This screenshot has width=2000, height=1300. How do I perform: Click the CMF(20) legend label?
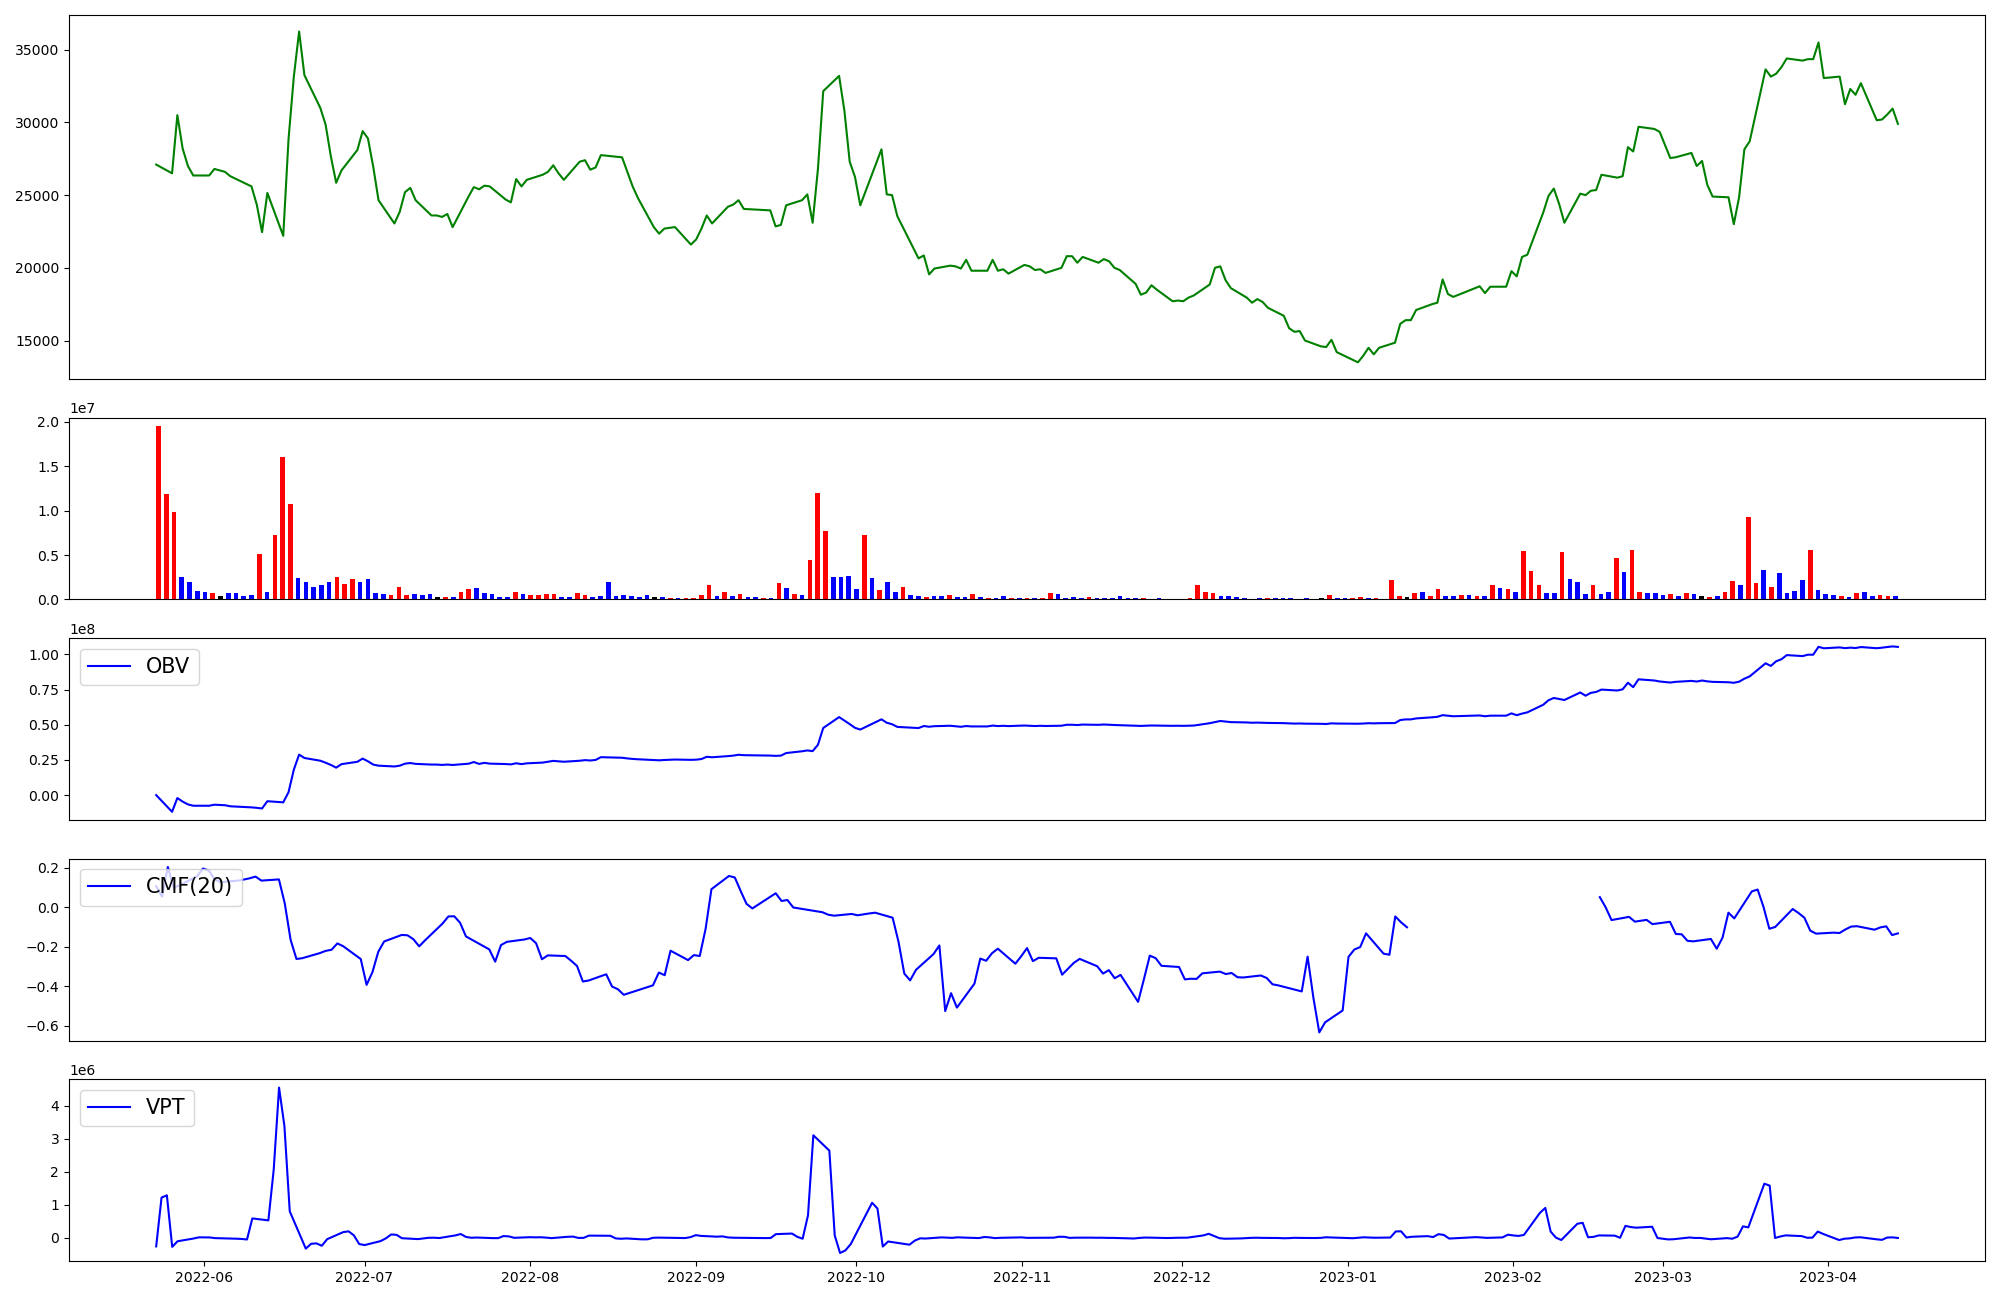click(x=188, y=887)
